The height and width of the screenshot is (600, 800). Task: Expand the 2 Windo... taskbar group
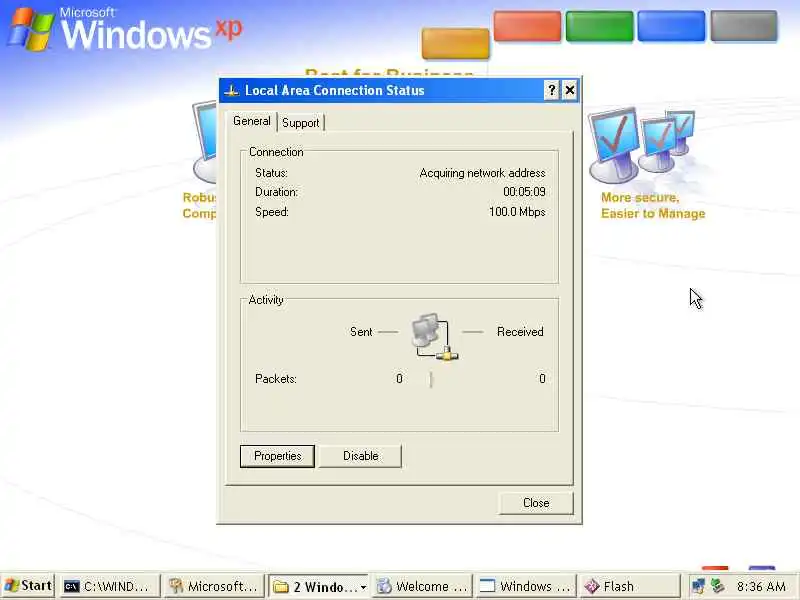[x=319, y=586]
